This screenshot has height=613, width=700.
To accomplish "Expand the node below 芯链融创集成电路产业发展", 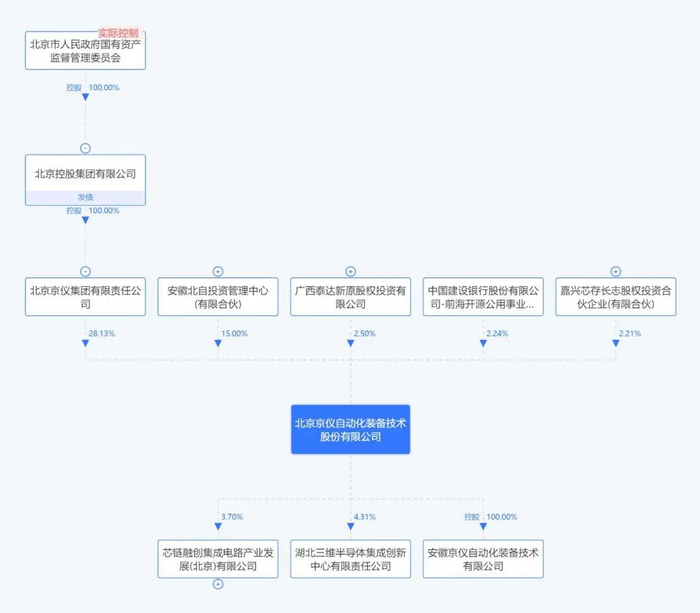I will [218, 584].
